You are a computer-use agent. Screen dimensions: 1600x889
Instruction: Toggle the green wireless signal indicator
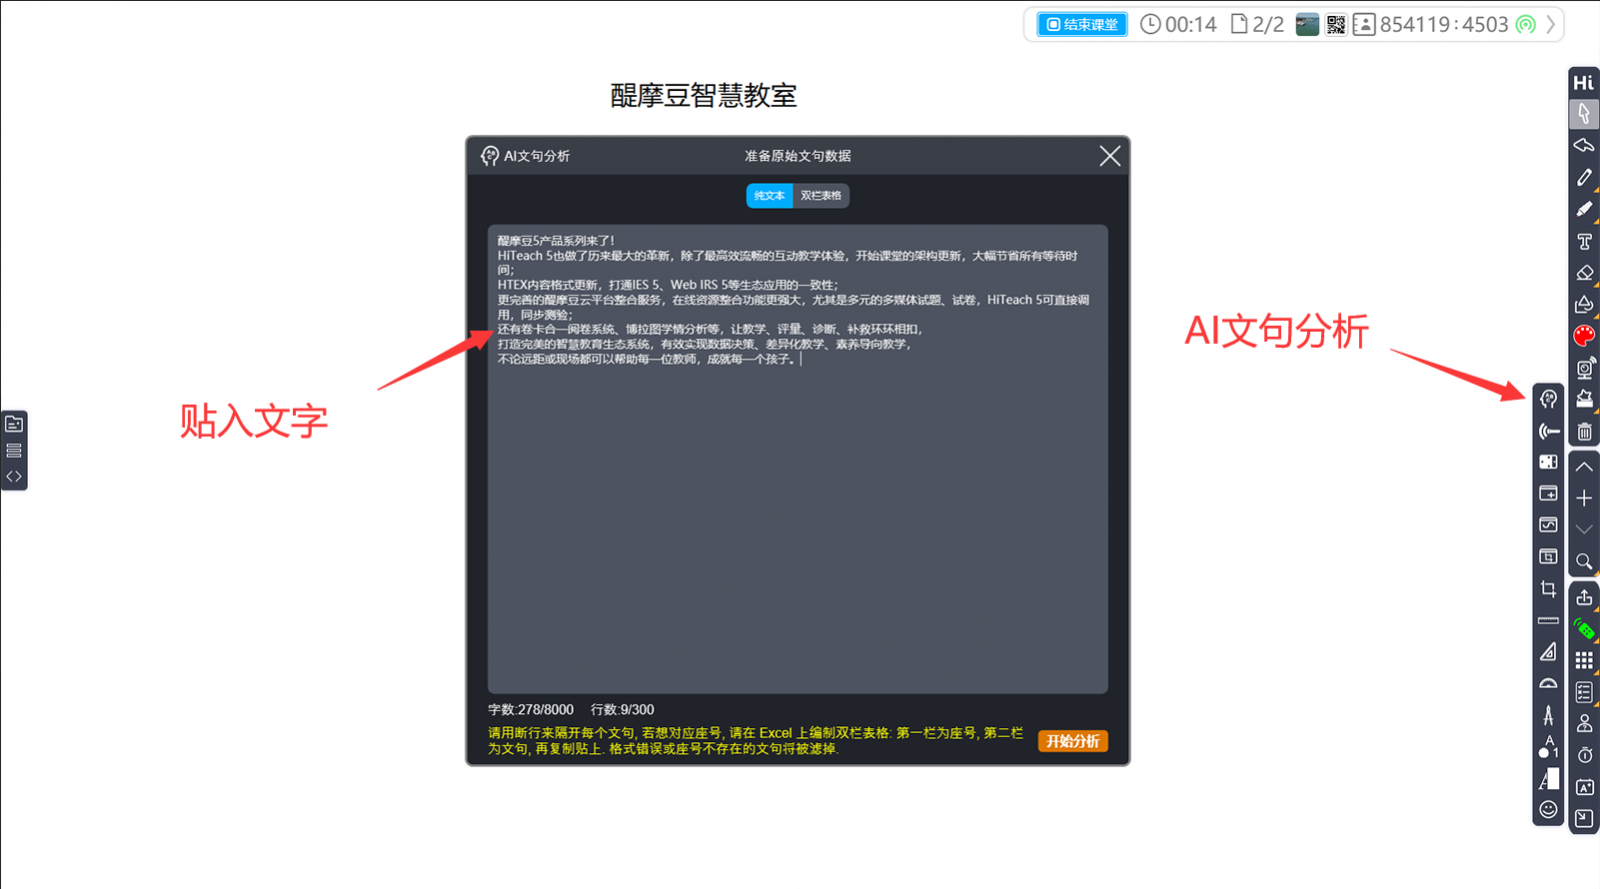tap(1525, 25)
